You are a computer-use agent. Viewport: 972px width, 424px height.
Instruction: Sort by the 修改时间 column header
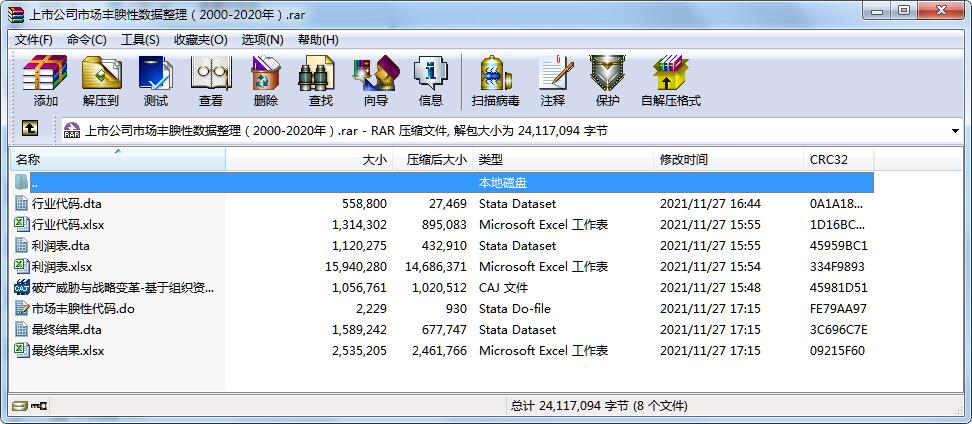[728, 160]
